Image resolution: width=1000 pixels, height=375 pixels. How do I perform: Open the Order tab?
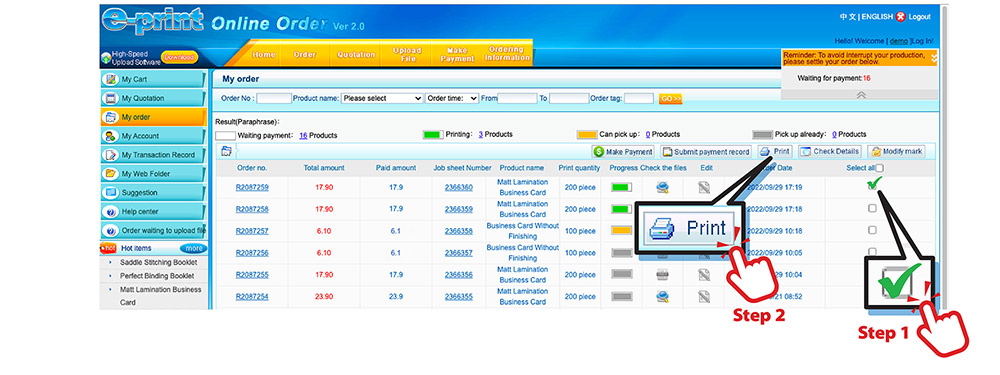pos(305,55)
